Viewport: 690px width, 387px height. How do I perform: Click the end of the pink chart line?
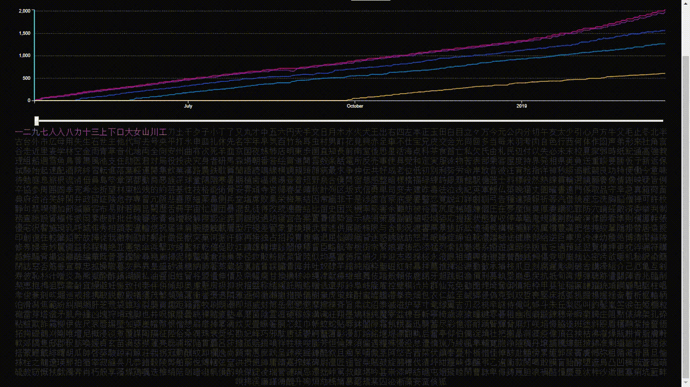click(663, 11)
